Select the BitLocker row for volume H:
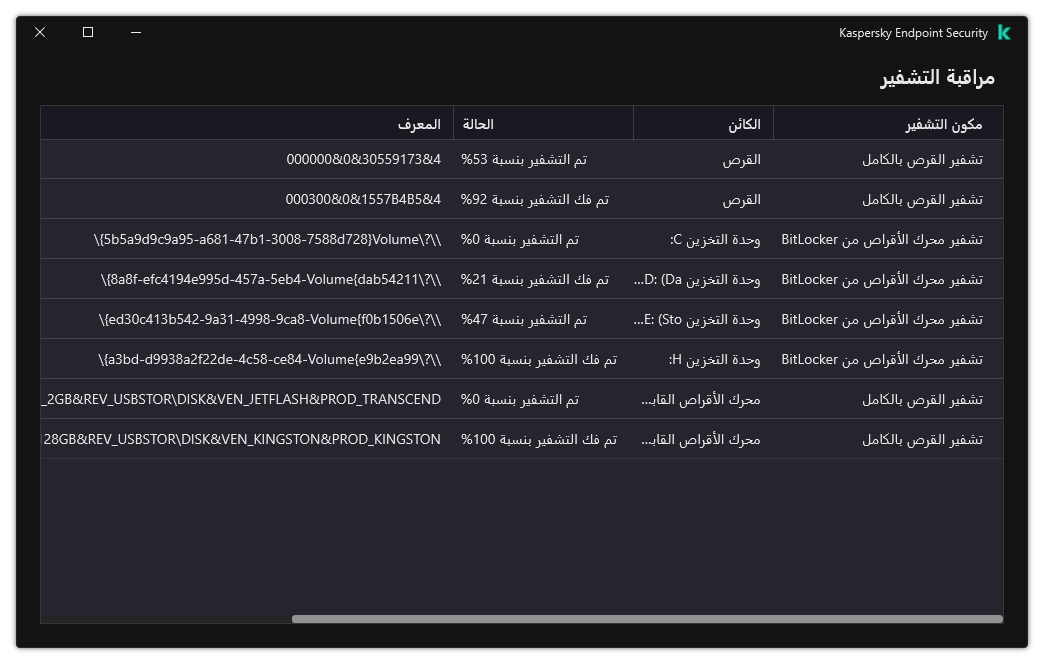The width and height of the screenshot is (1044, 664). [x=700, y=359]
